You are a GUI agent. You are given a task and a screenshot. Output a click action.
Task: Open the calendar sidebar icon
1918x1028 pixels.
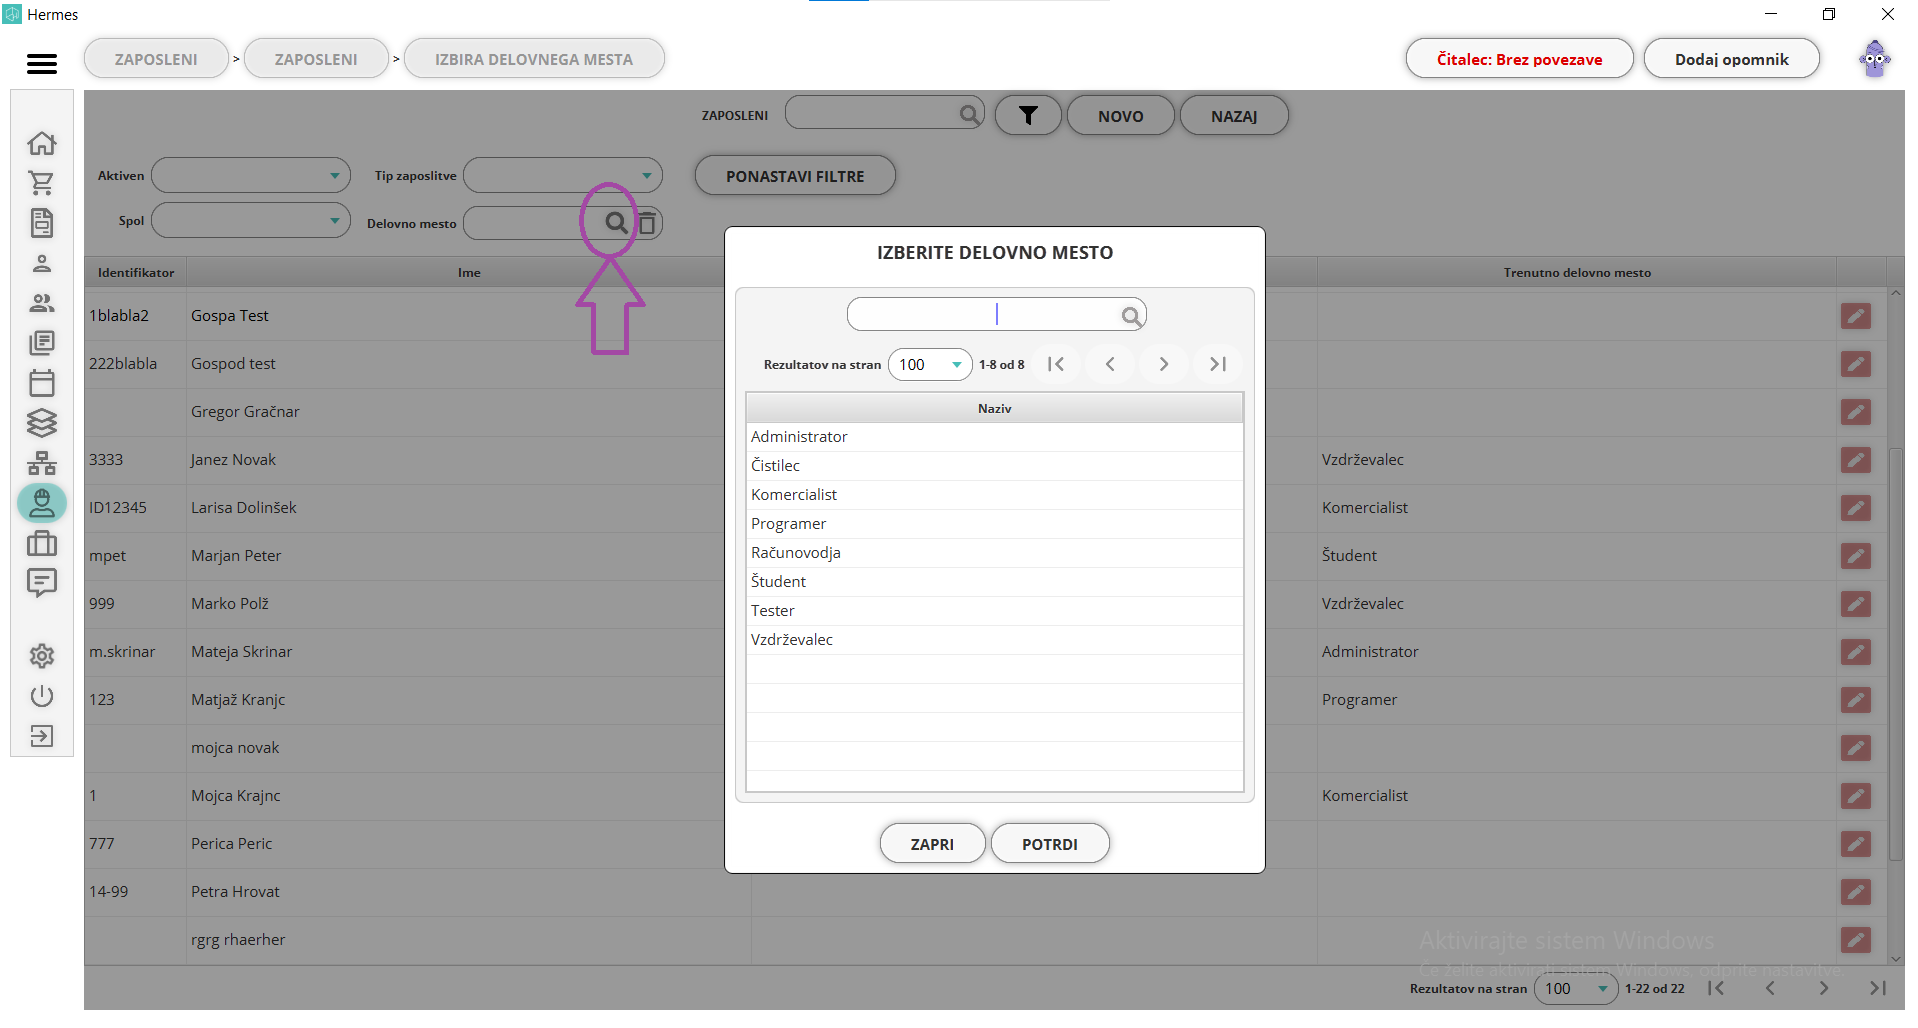click(42, 383)
